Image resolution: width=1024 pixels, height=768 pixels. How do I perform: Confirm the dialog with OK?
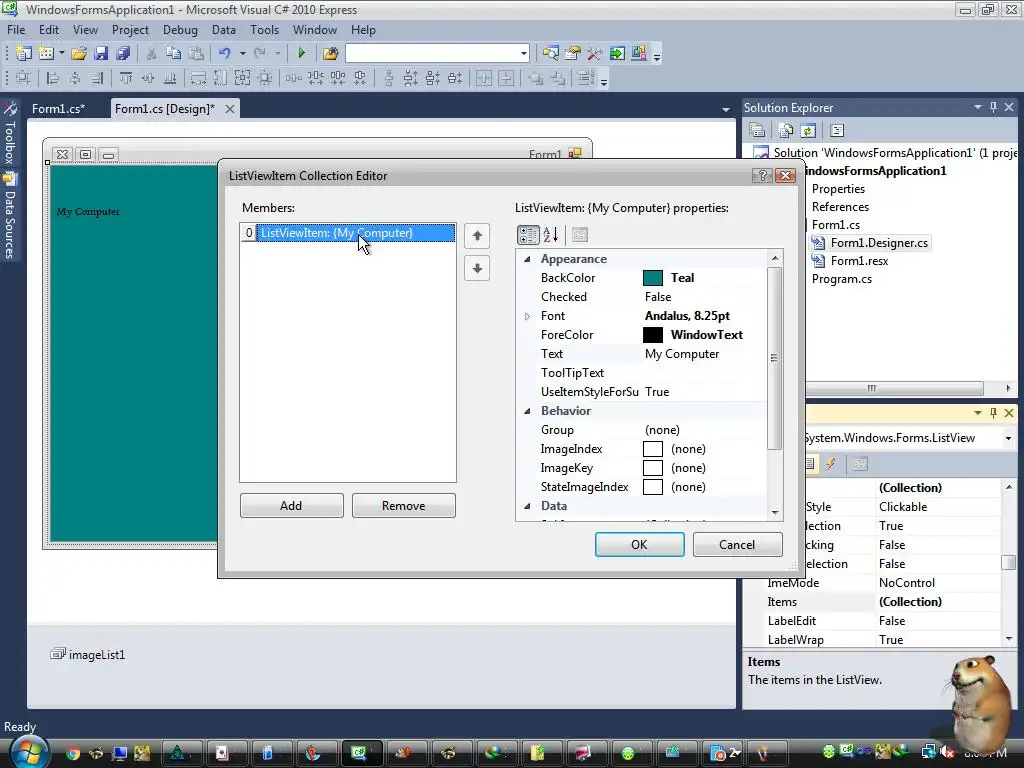click(x=639, y=545)
